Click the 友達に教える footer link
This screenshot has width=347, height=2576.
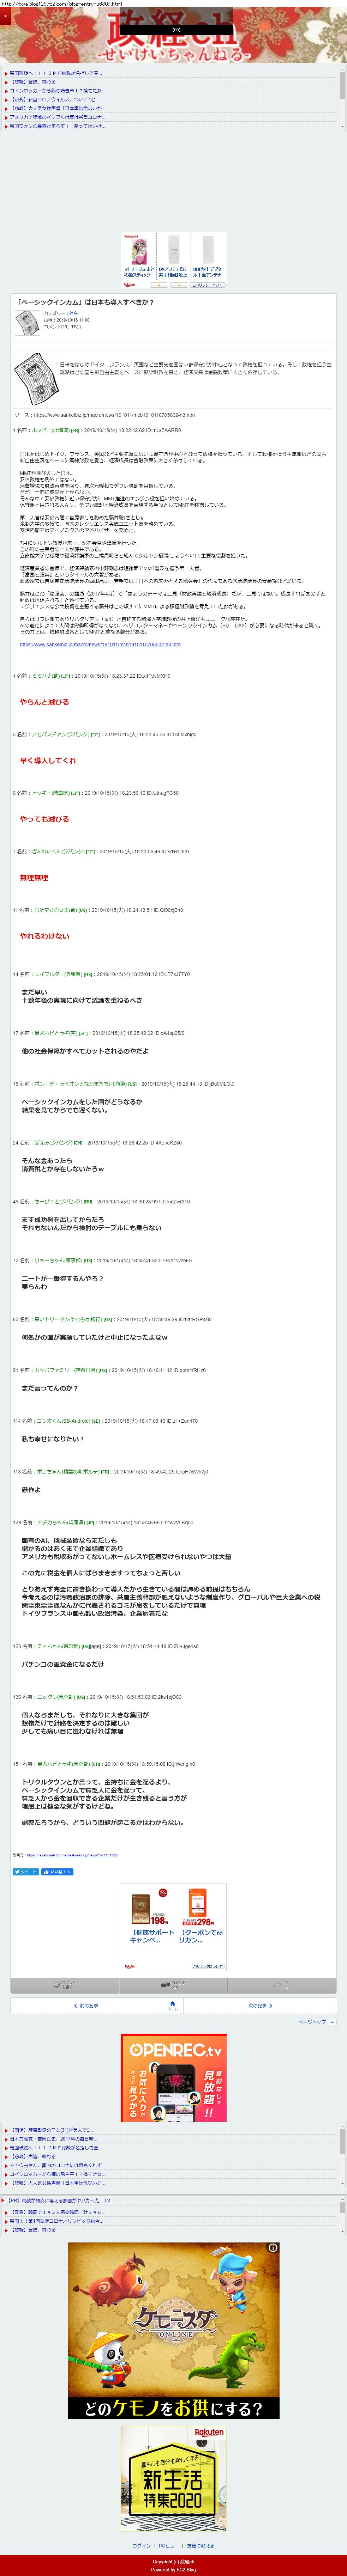200,2545
